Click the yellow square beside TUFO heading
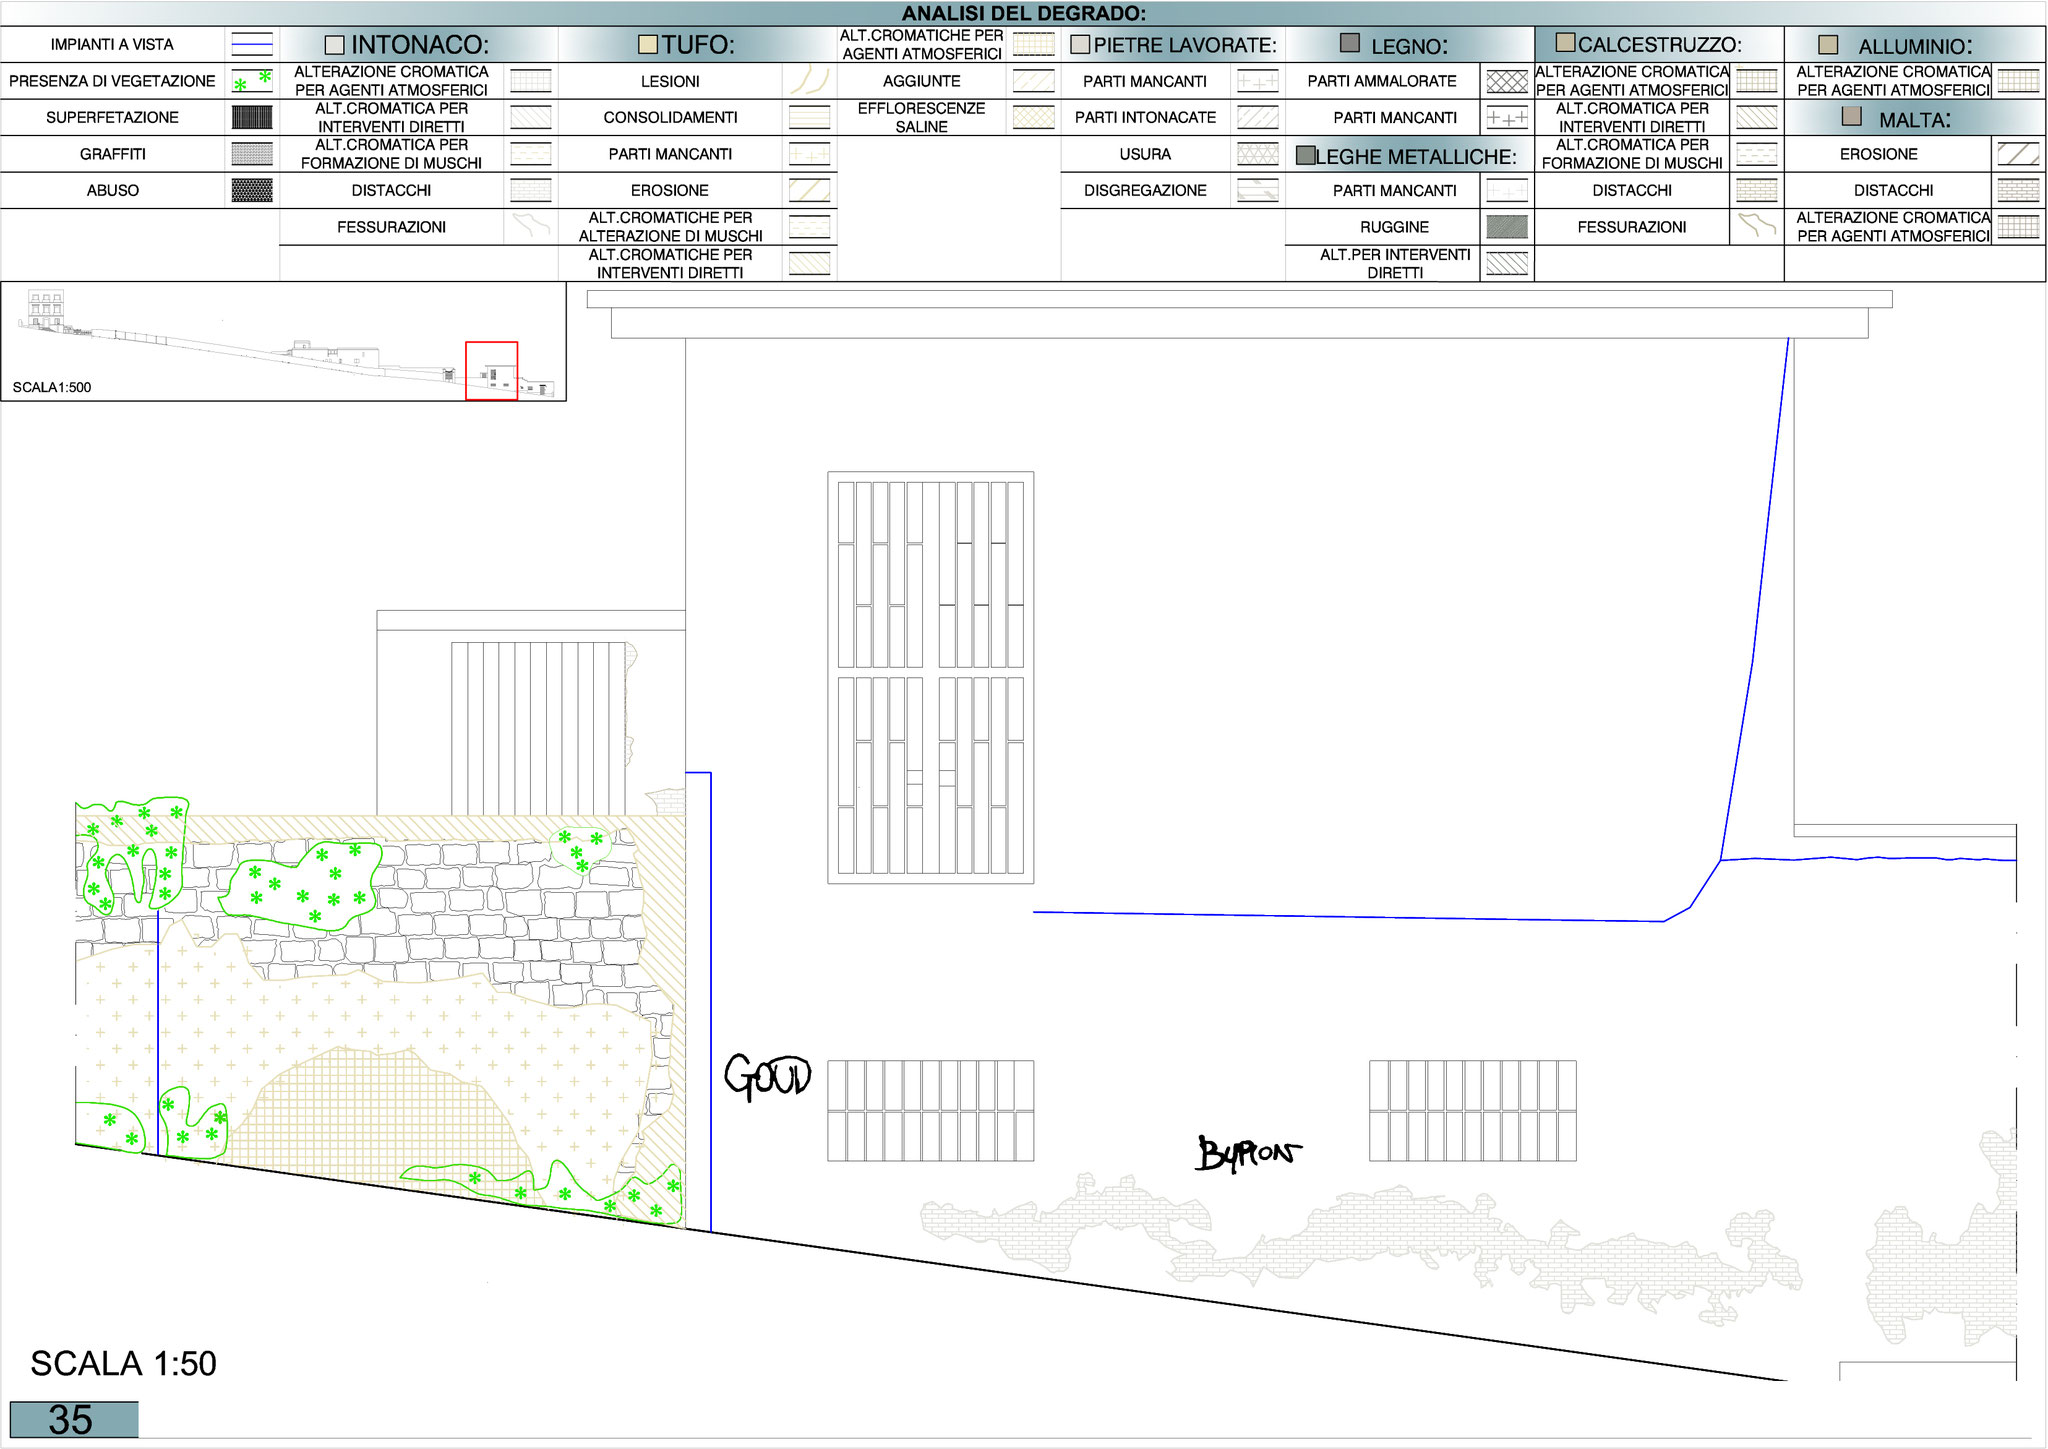Image resolution: width=2048 pixels, height=1449 pixels. point(648,45)
